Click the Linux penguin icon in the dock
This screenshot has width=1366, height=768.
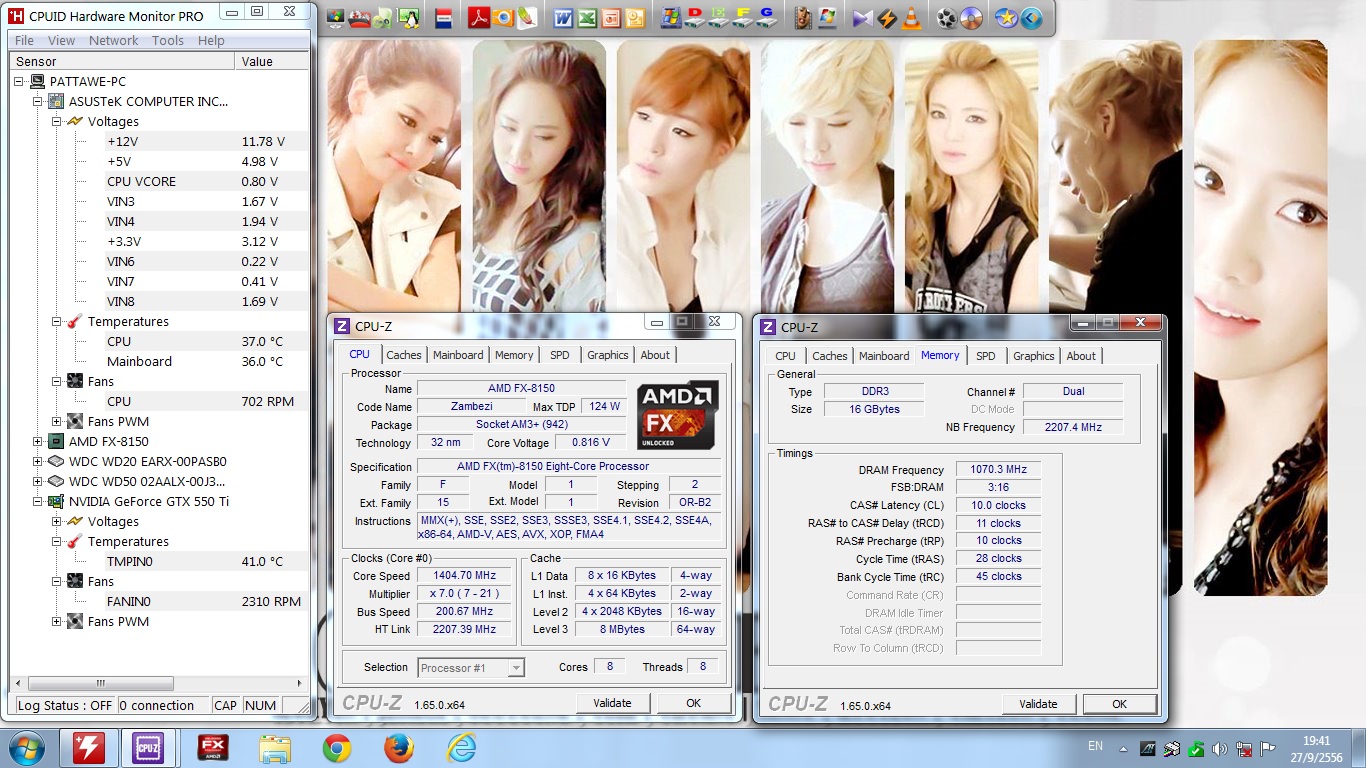point(409,18)
